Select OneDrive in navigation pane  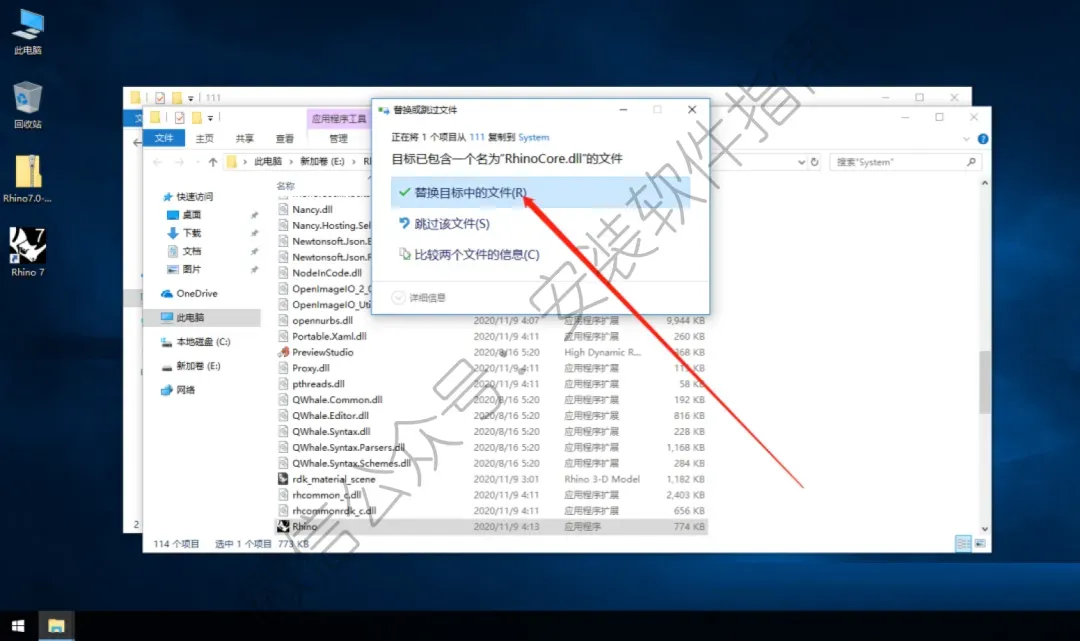point(189,293)
